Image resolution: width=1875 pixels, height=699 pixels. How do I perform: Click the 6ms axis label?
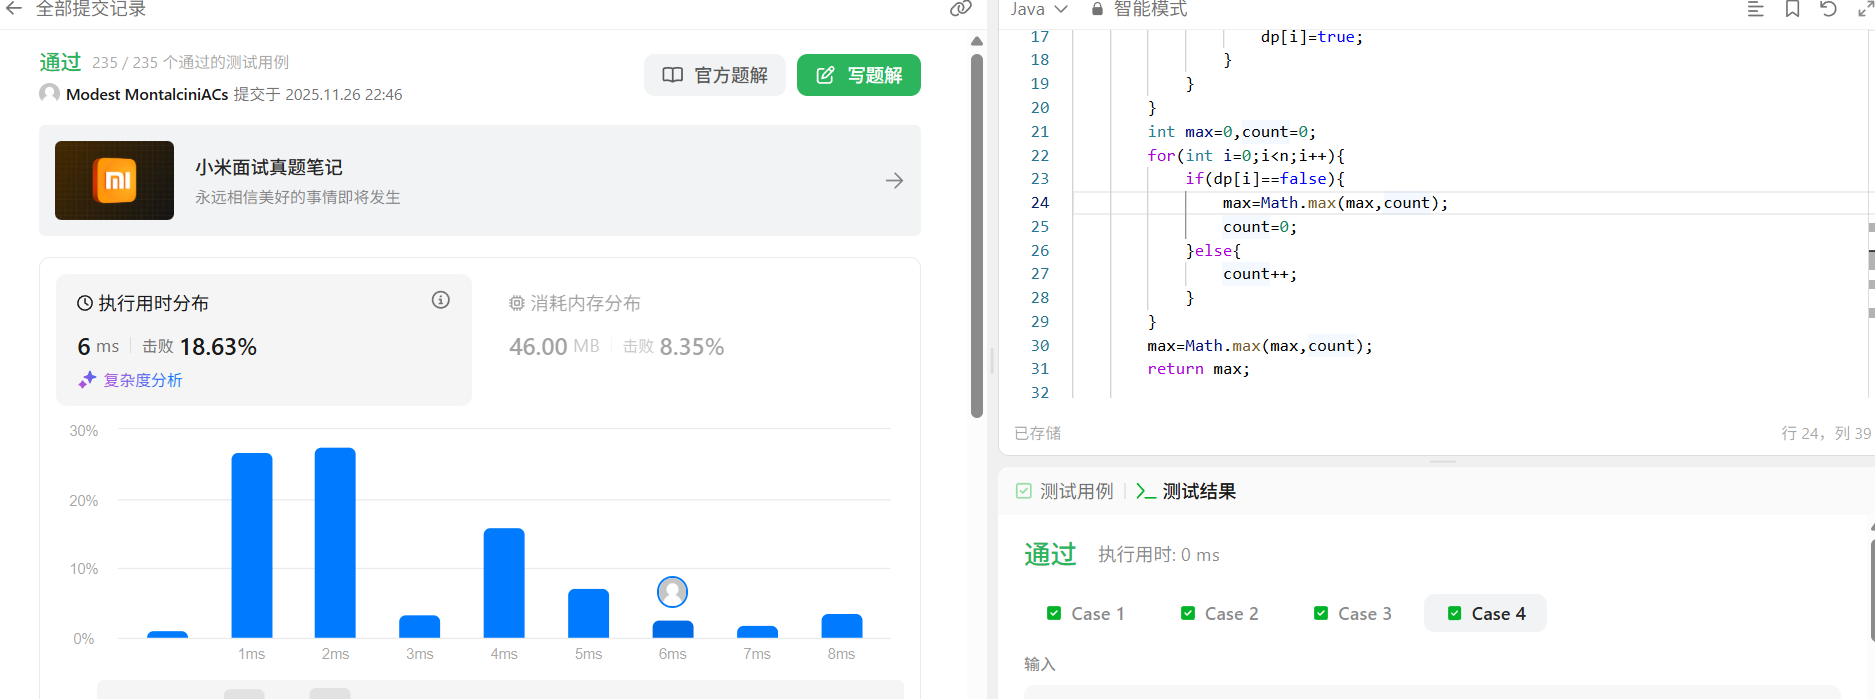click(x=672, y=654)
